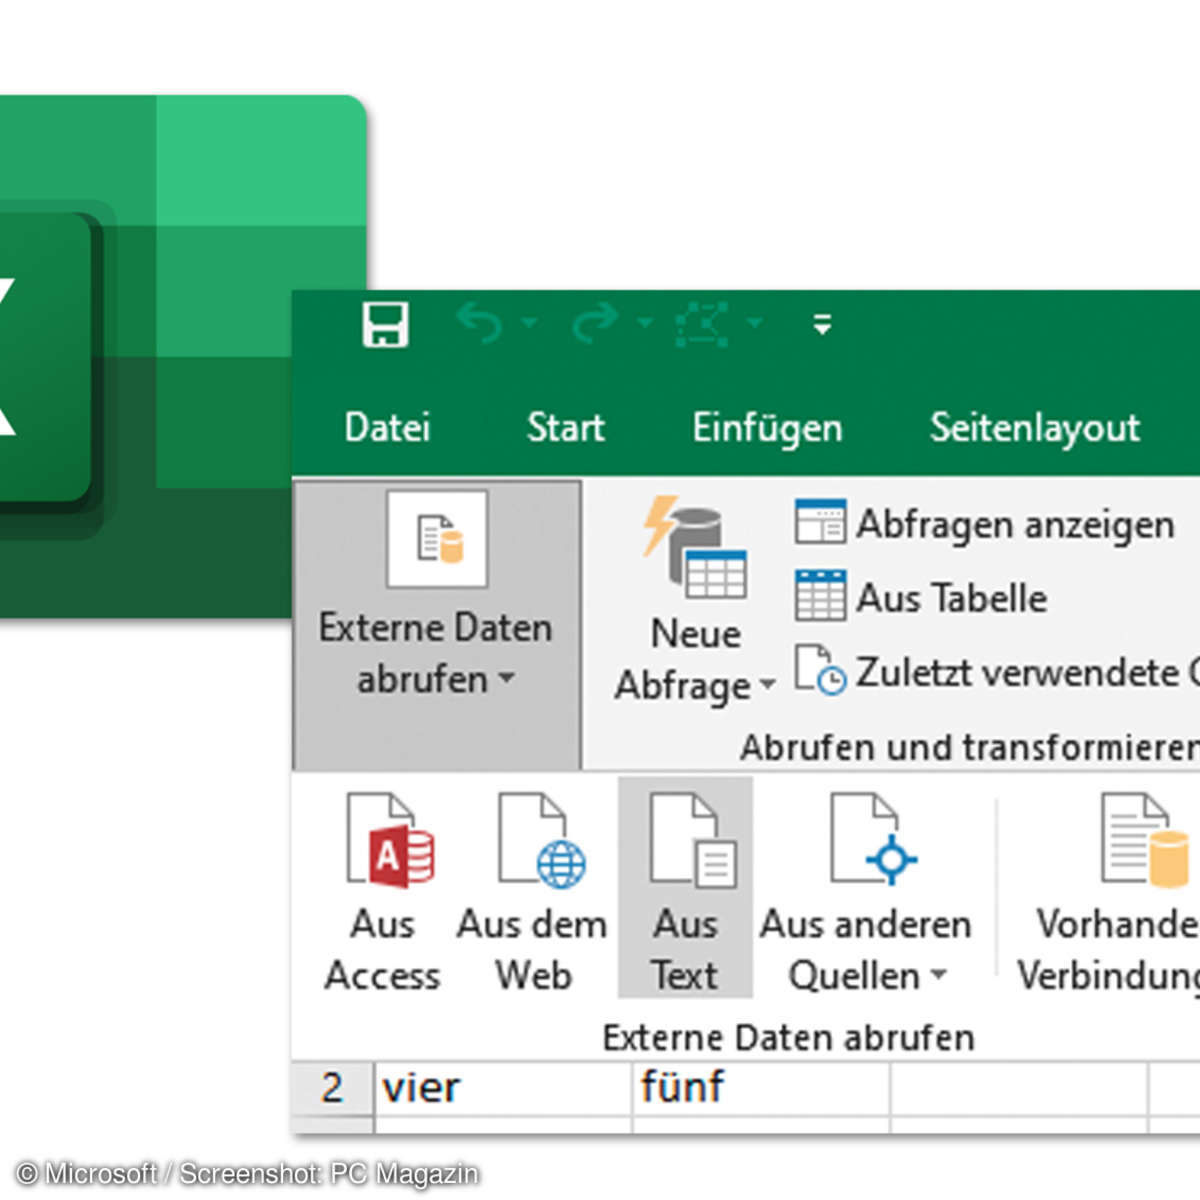The height and width of the screenshot is (1200, 1200).
Task: Expand the Undo history dropdown arrow
Action: pos(529,324)
